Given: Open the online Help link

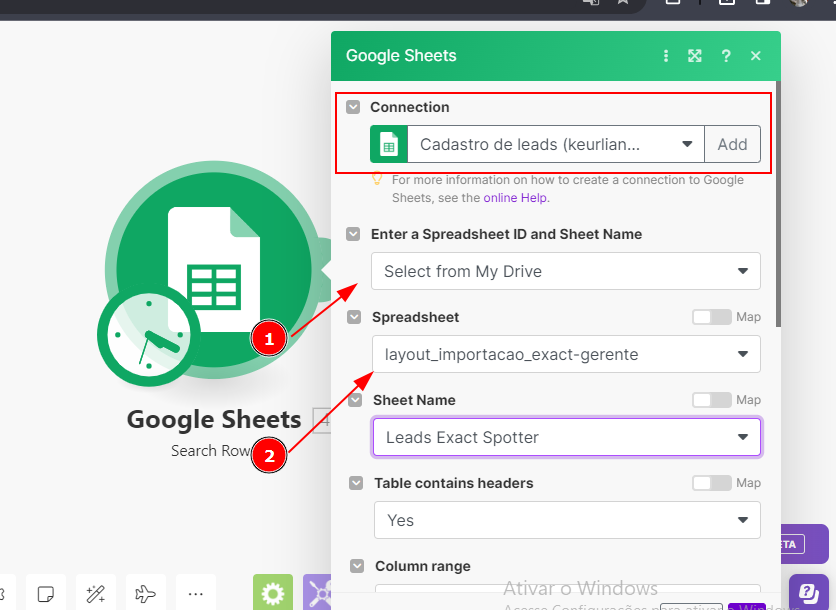Looking at the screenshot, I should 515,198.
